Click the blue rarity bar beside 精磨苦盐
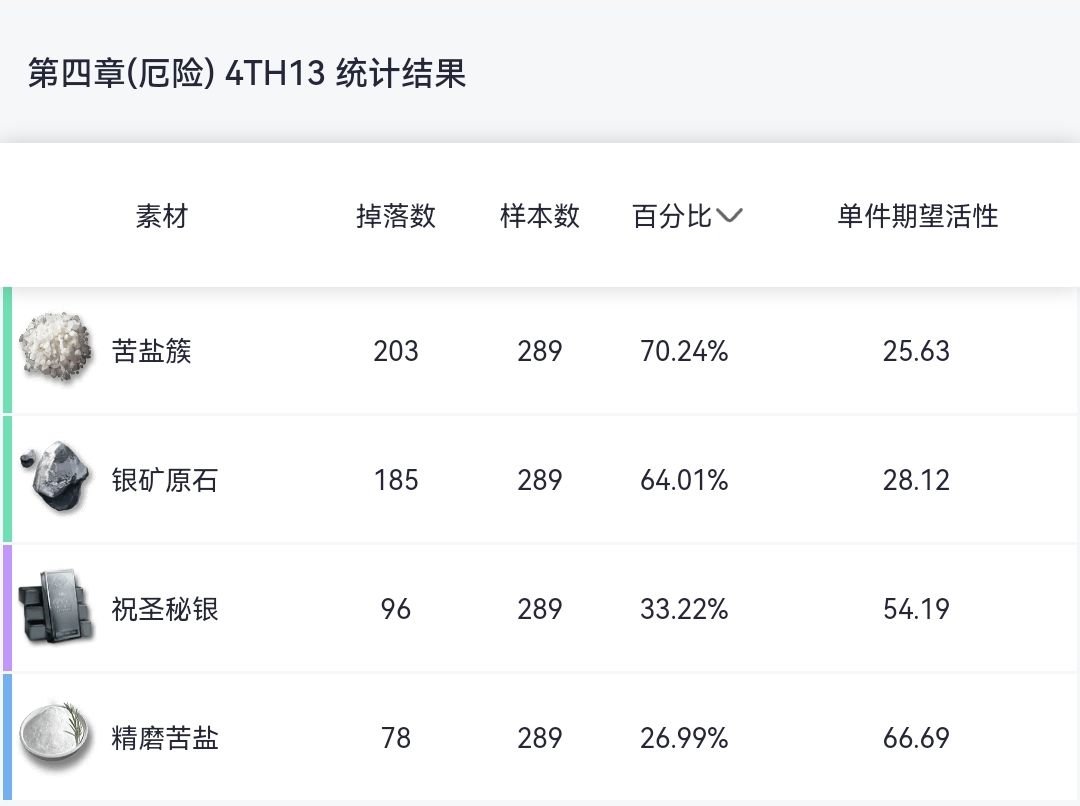The image size is (1080, 806). pos(7,737)
